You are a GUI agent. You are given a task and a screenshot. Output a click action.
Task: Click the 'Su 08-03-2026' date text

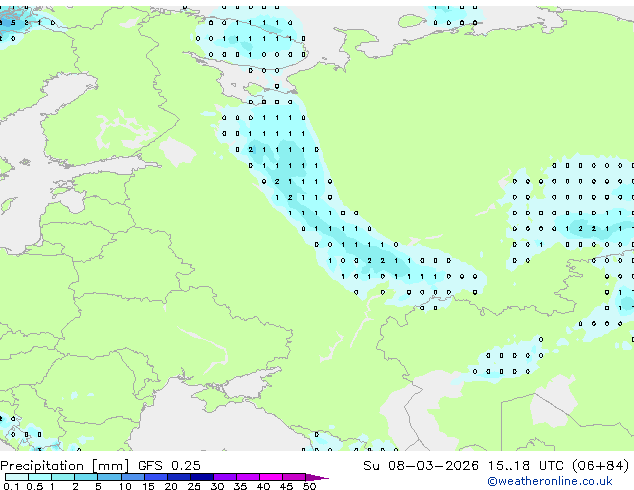421,466
